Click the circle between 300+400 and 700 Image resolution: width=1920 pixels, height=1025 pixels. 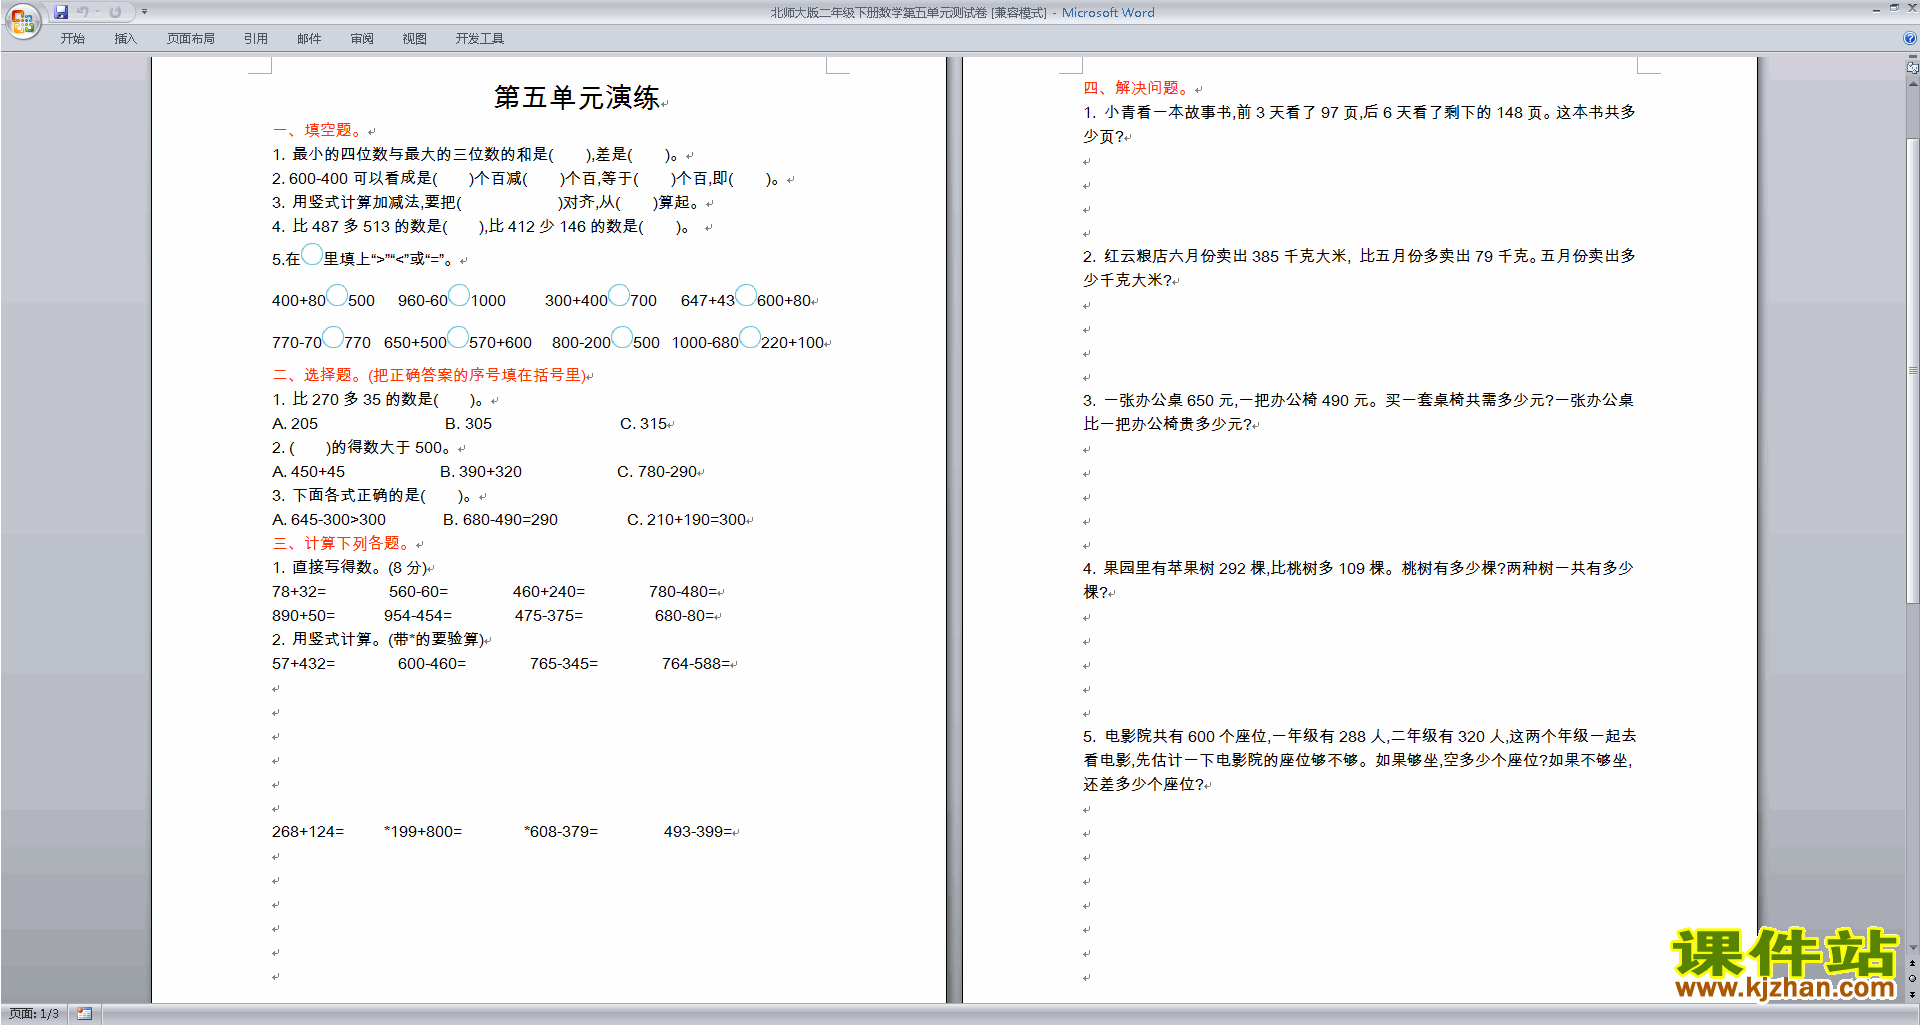(619, 296)
